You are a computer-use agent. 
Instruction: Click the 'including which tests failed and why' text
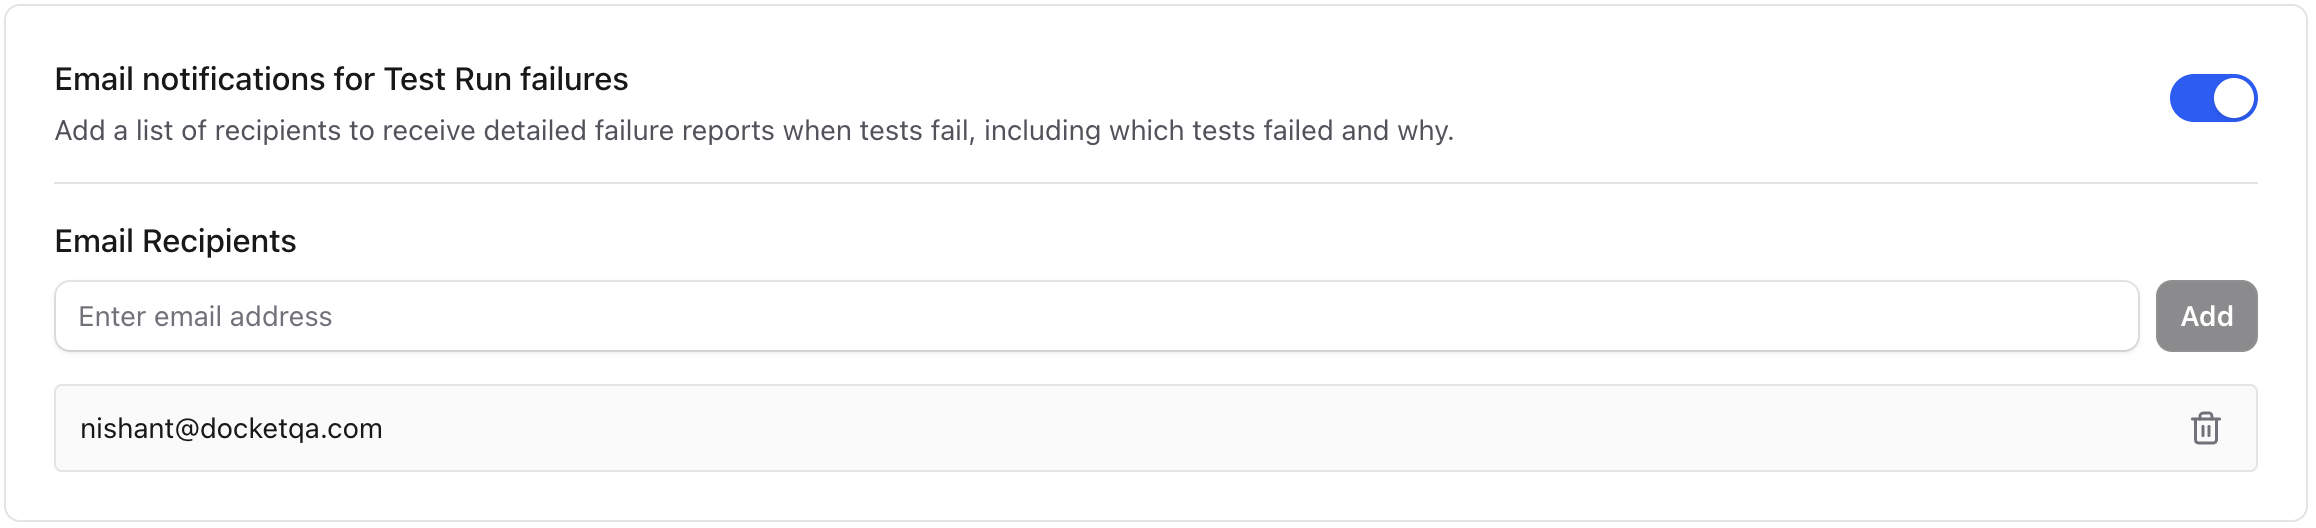1219,131
